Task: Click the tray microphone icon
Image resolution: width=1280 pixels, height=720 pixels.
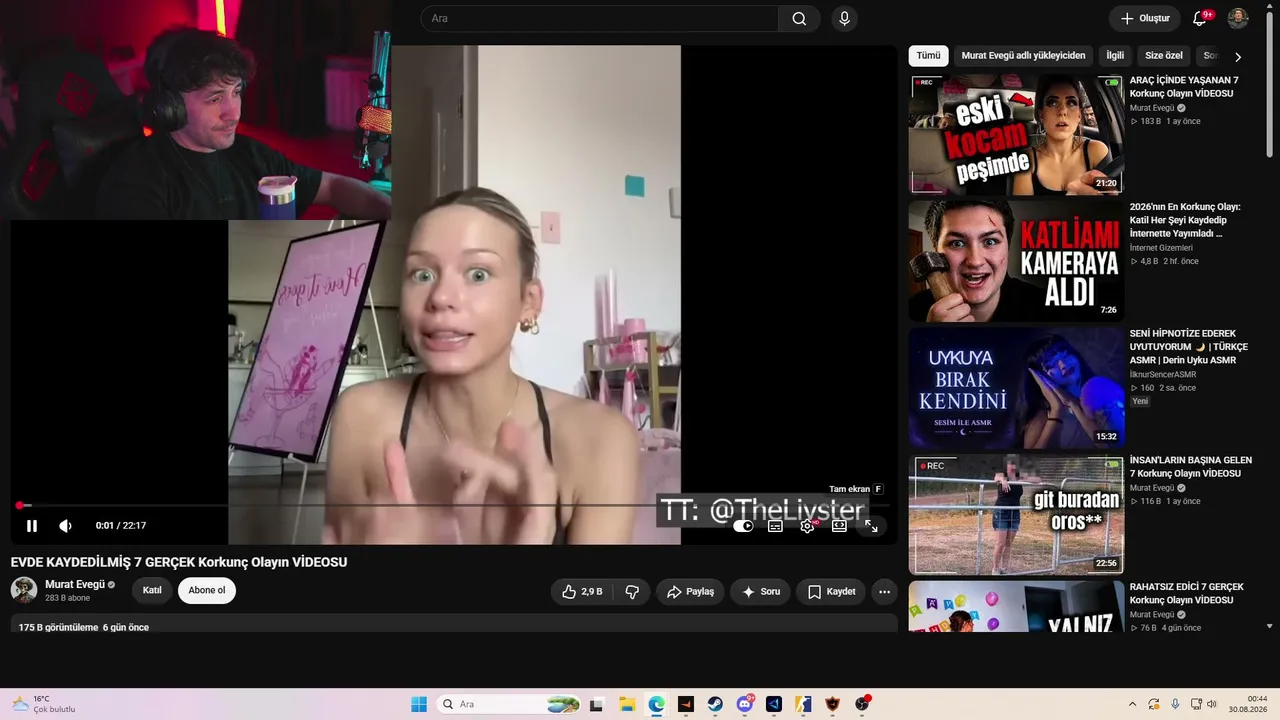Action: [x=1175, y=704]
